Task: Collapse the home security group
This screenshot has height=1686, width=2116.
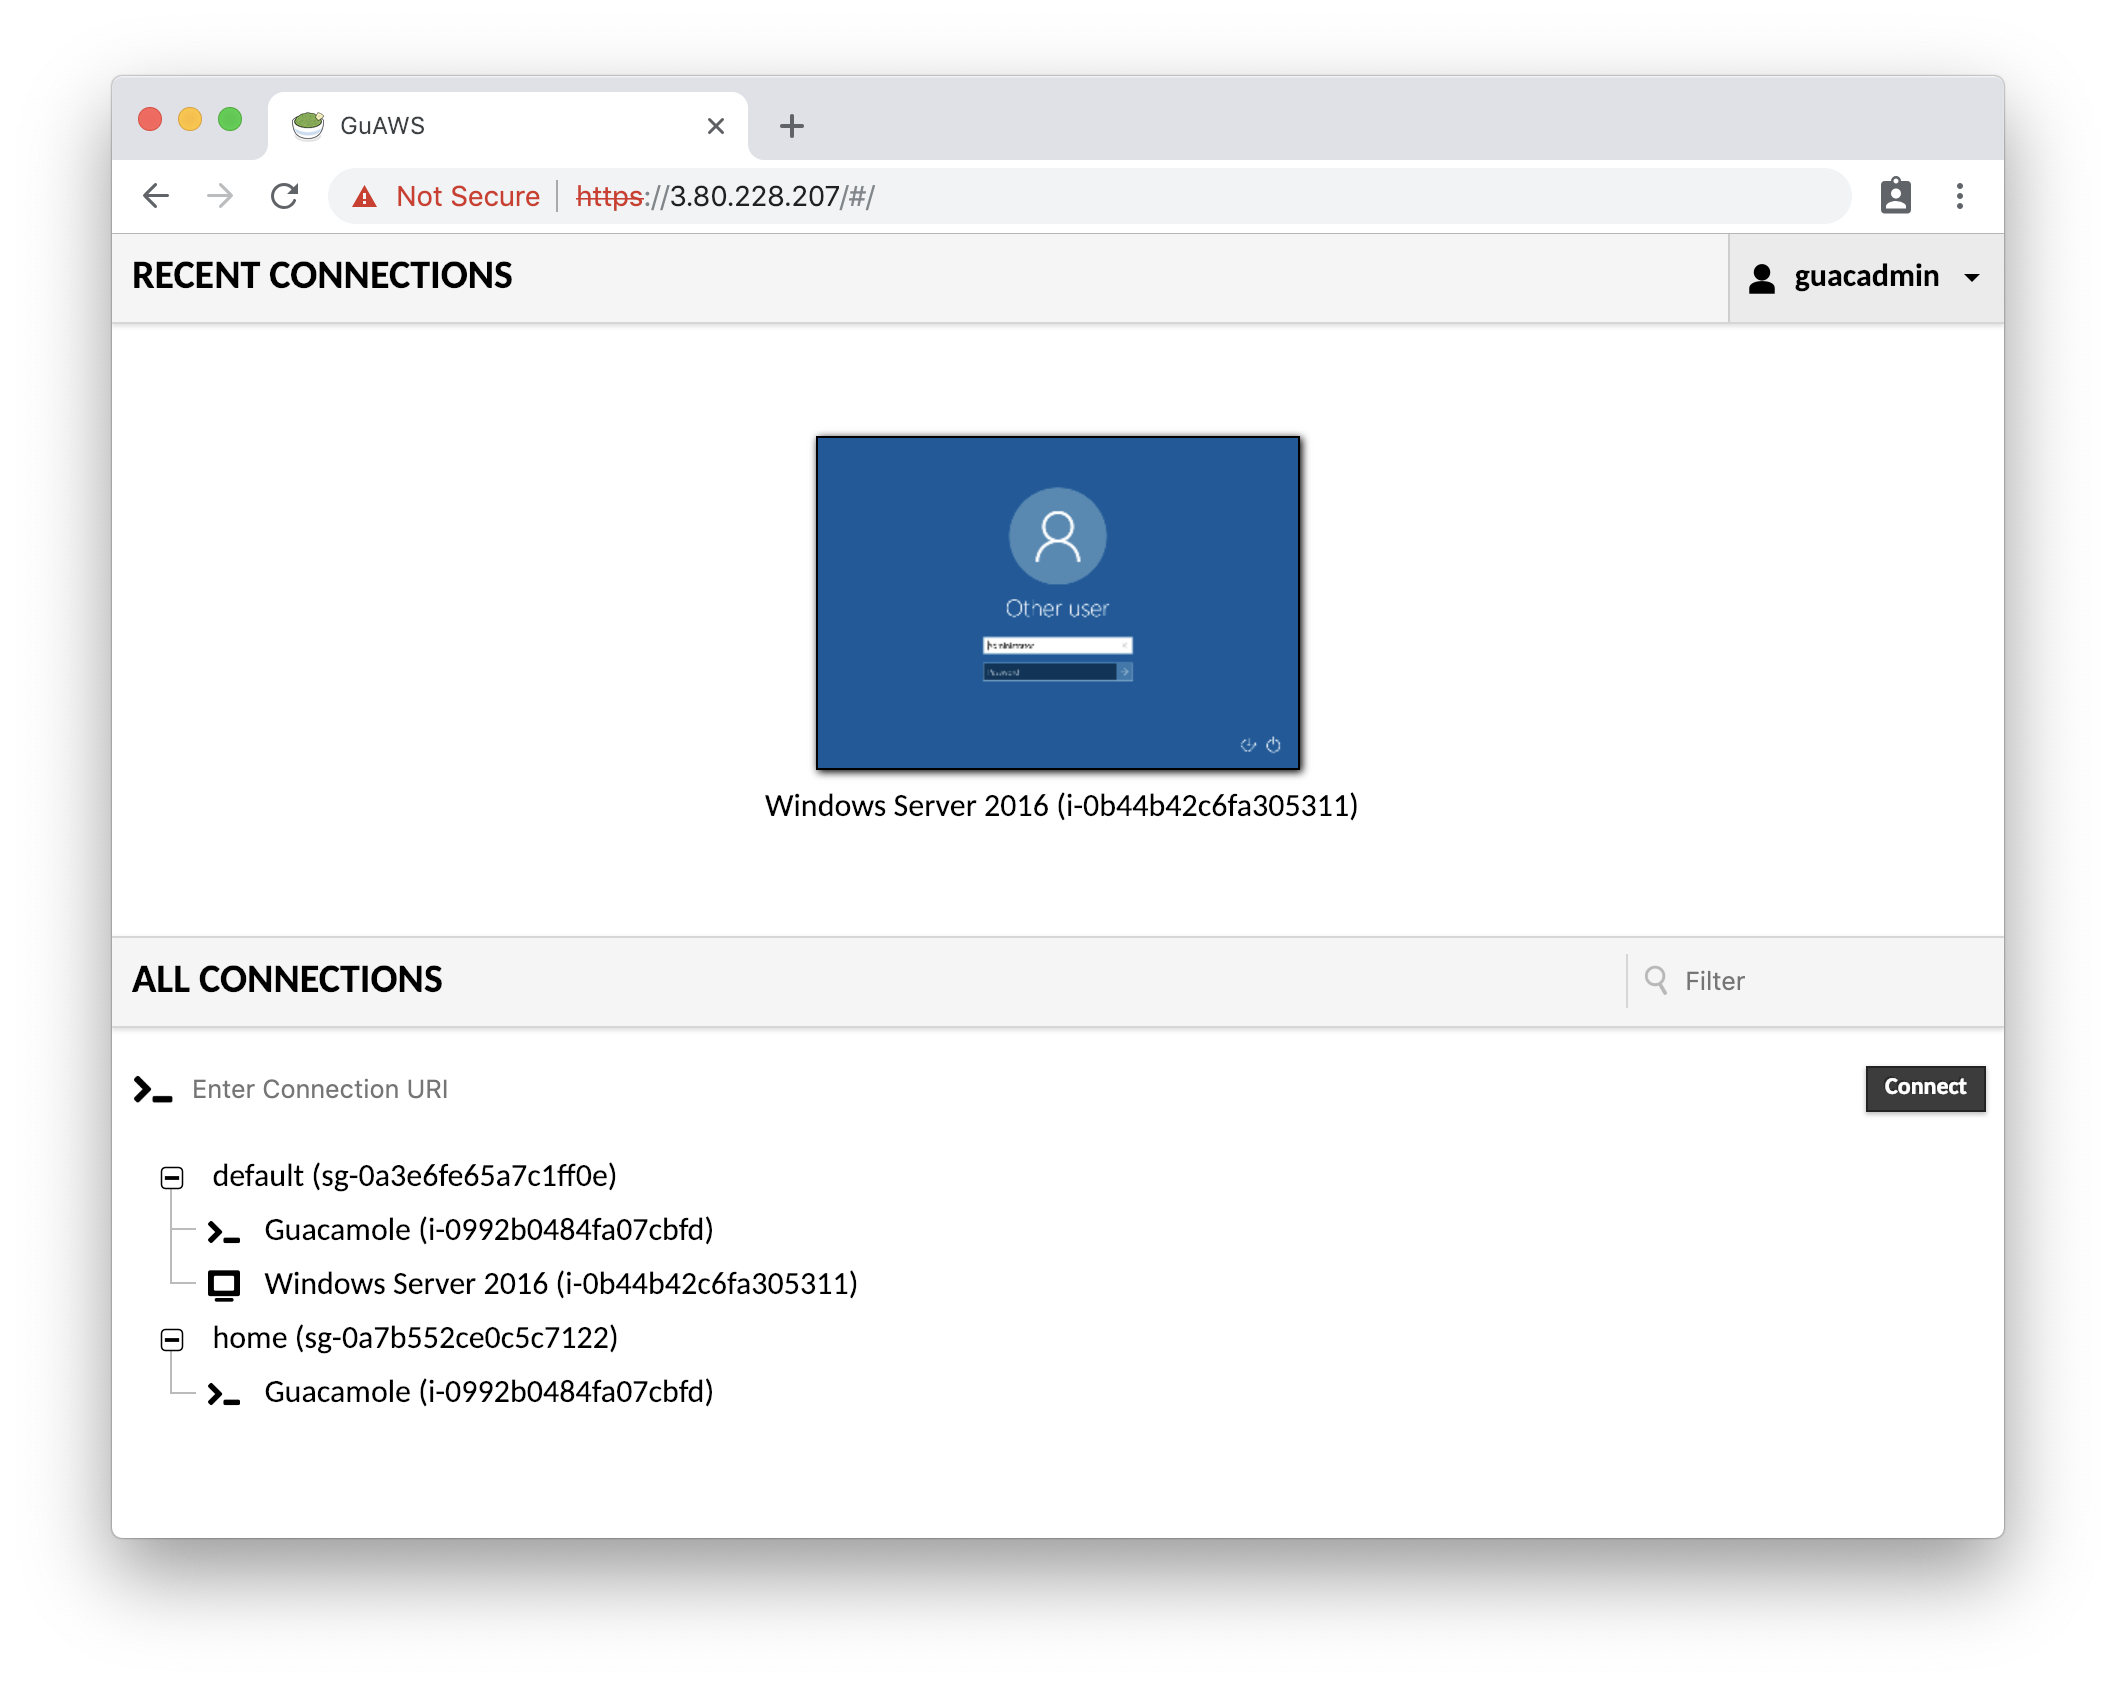Action: [172, 1340]
